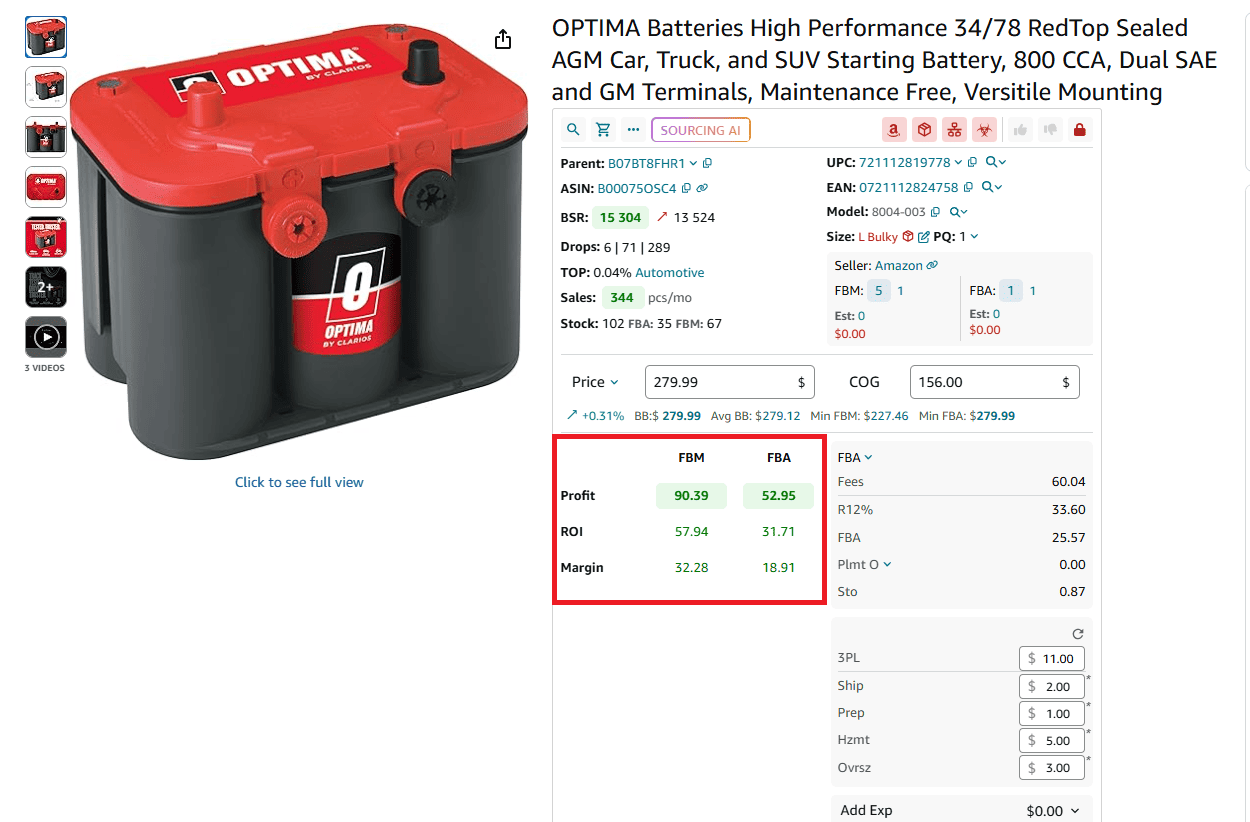Click the FBM profit value 90.39
1250x822 pixels.
click(691, 496)
